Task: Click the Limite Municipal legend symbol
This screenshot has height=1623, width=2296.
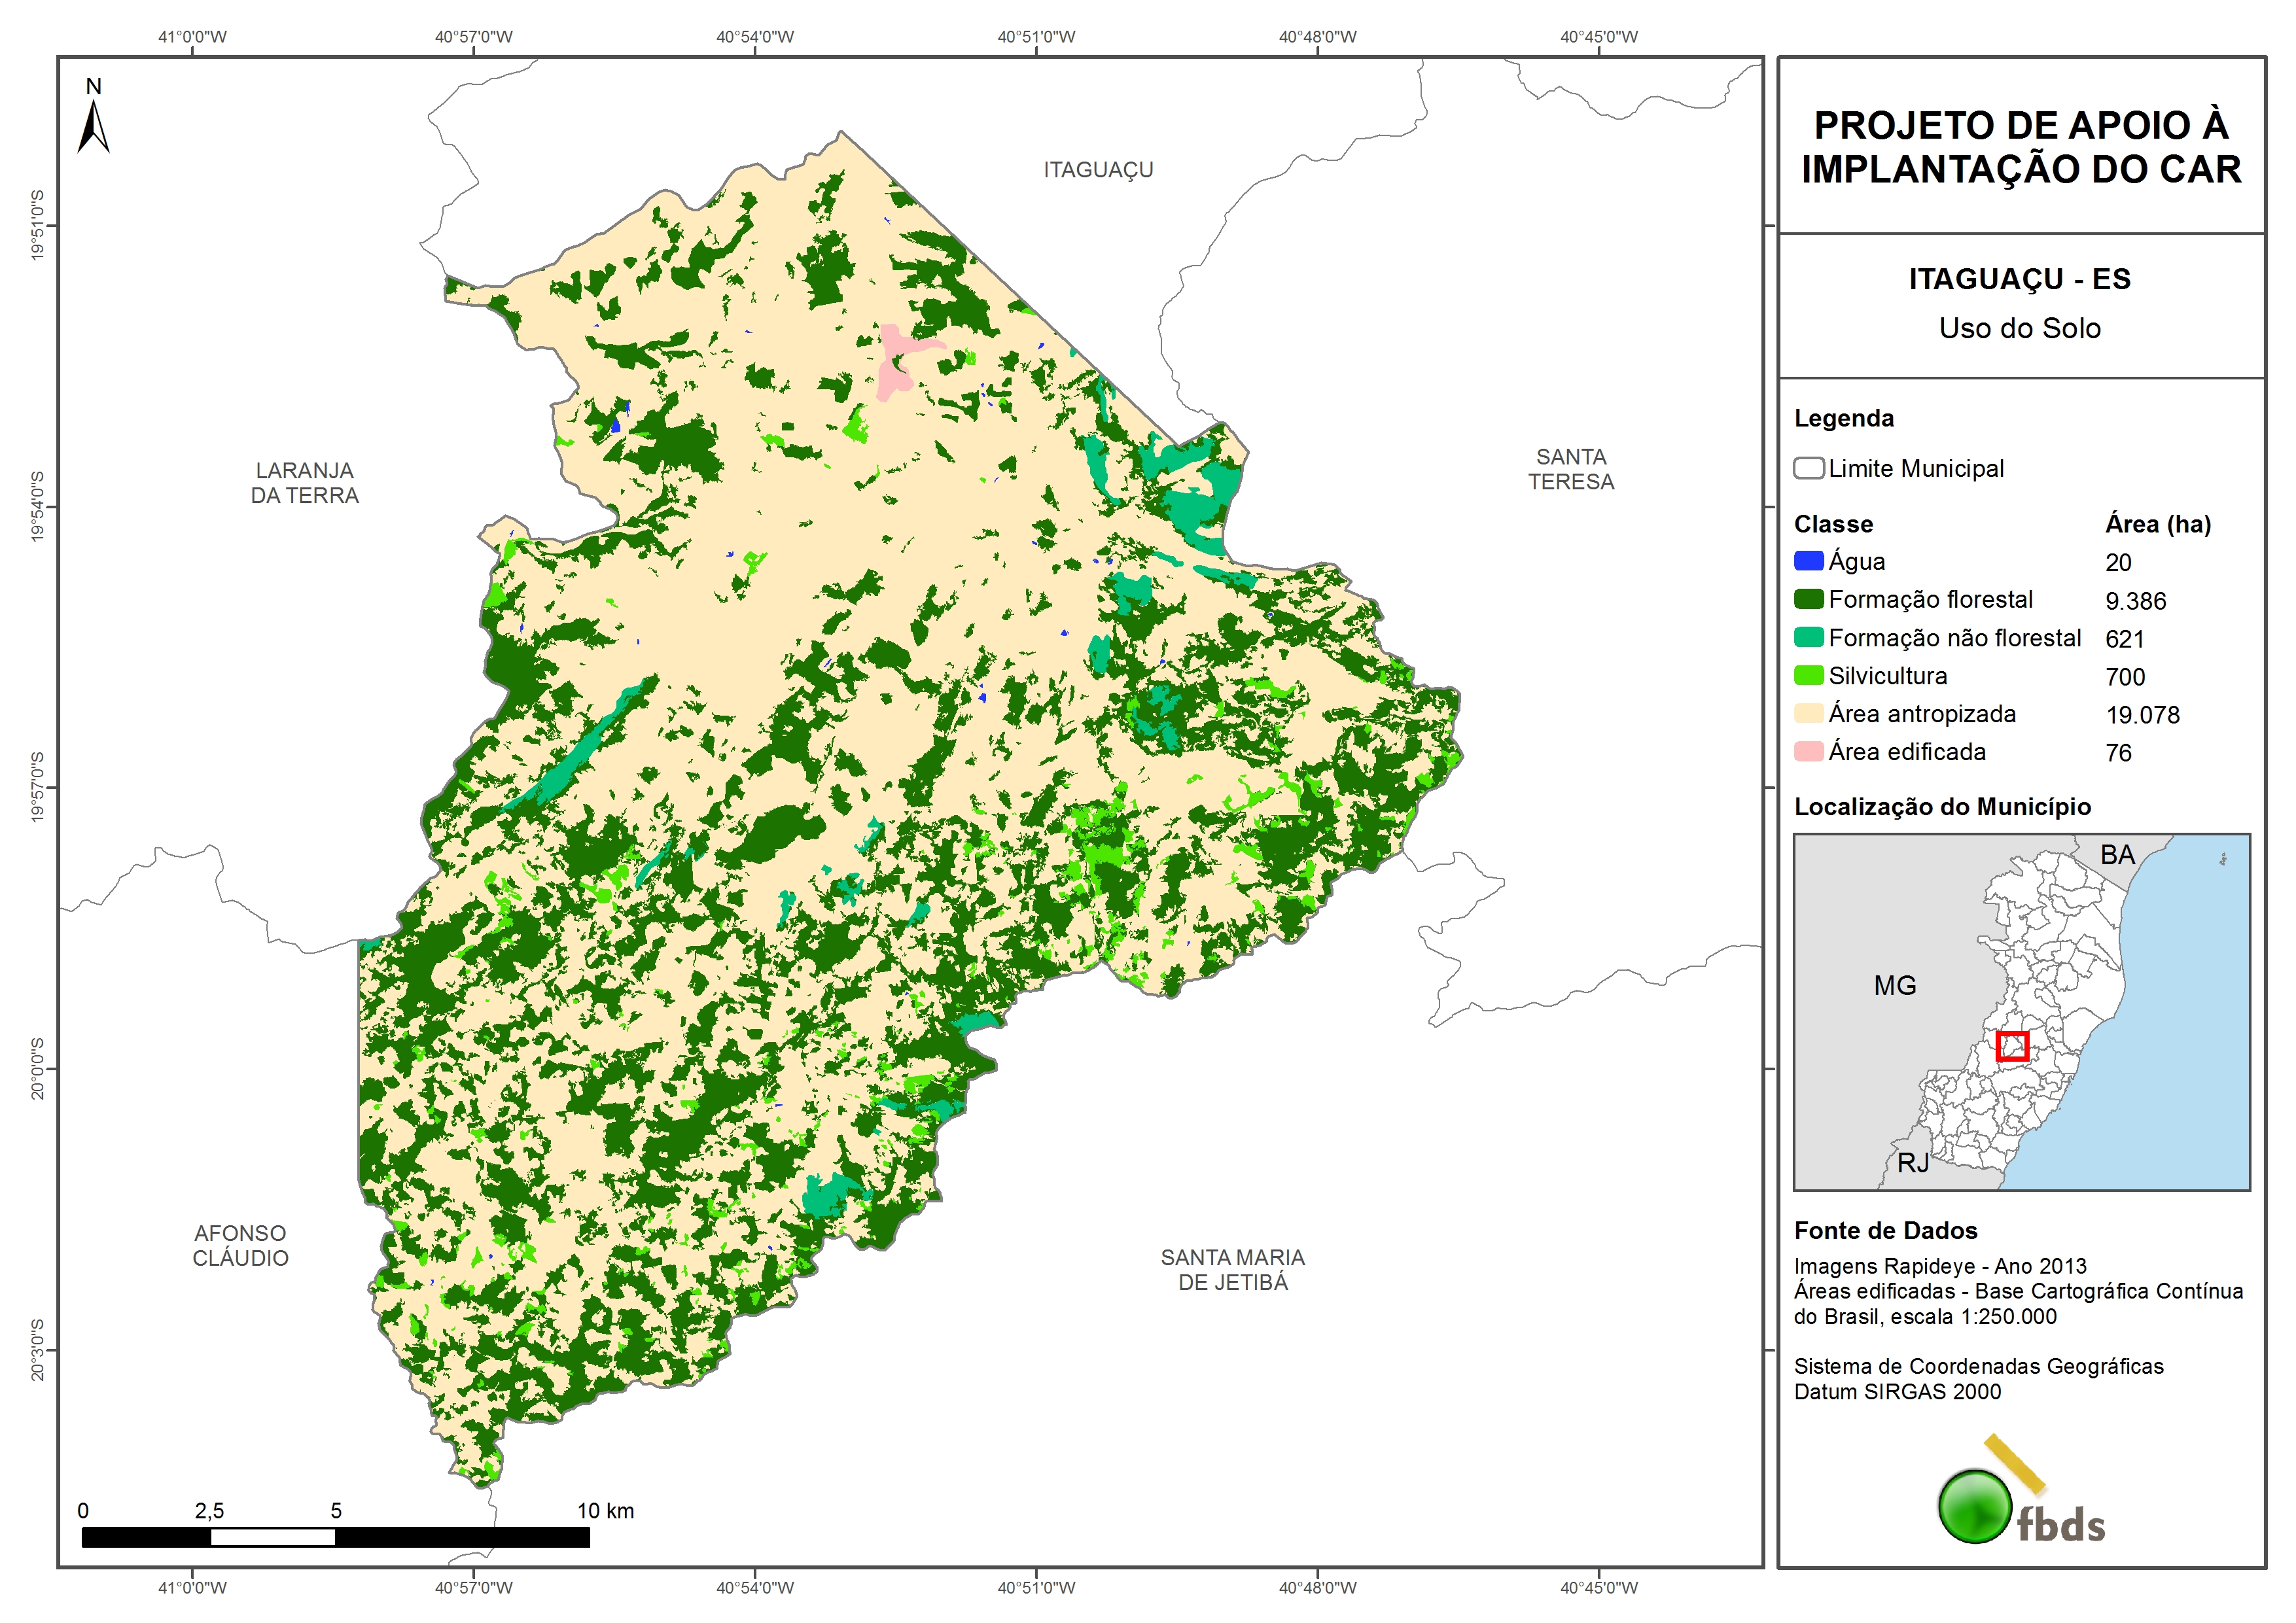Action: click(1808, 468)
